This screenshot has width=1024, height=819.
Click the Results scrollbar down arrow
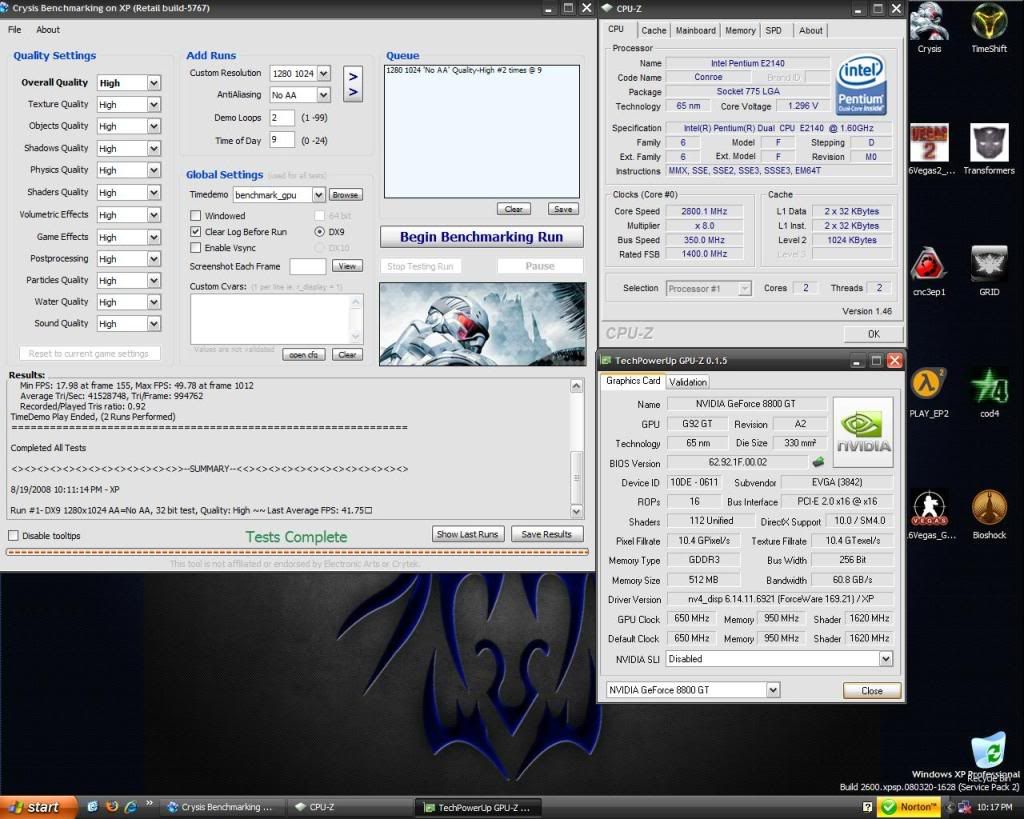pyautogui.click(x=576, y=511)
